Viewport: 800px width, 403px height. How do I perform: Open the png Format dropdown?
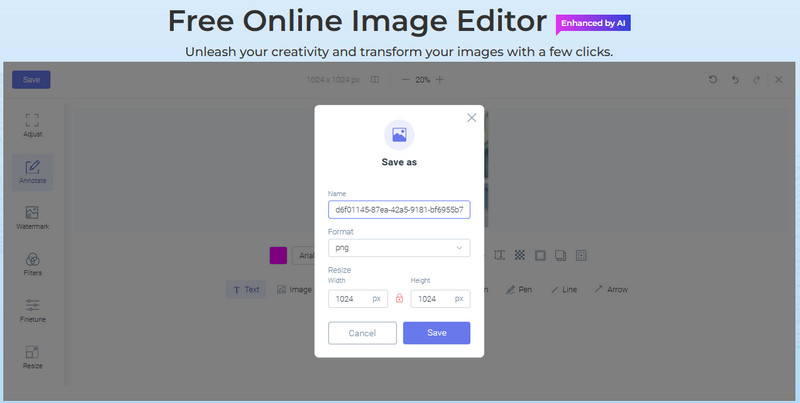coord(399,248)
